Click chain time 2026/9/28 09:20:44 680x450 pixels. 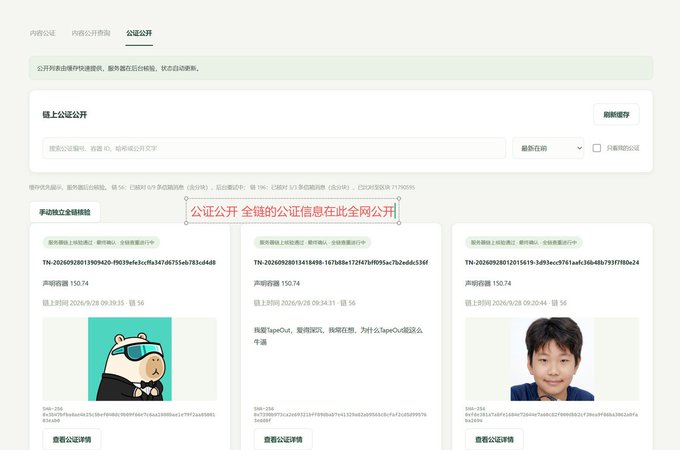[516, 303]
